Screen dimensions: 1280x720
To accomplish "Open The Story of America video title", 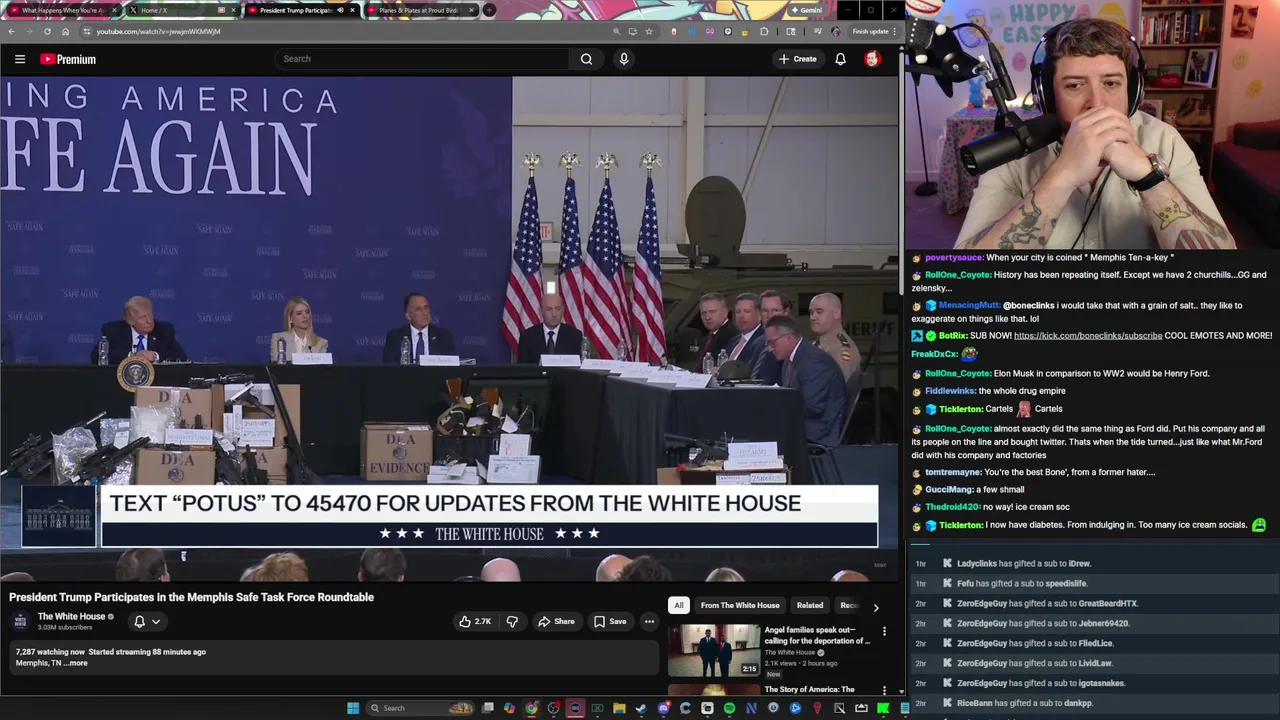I will [810, 689].
